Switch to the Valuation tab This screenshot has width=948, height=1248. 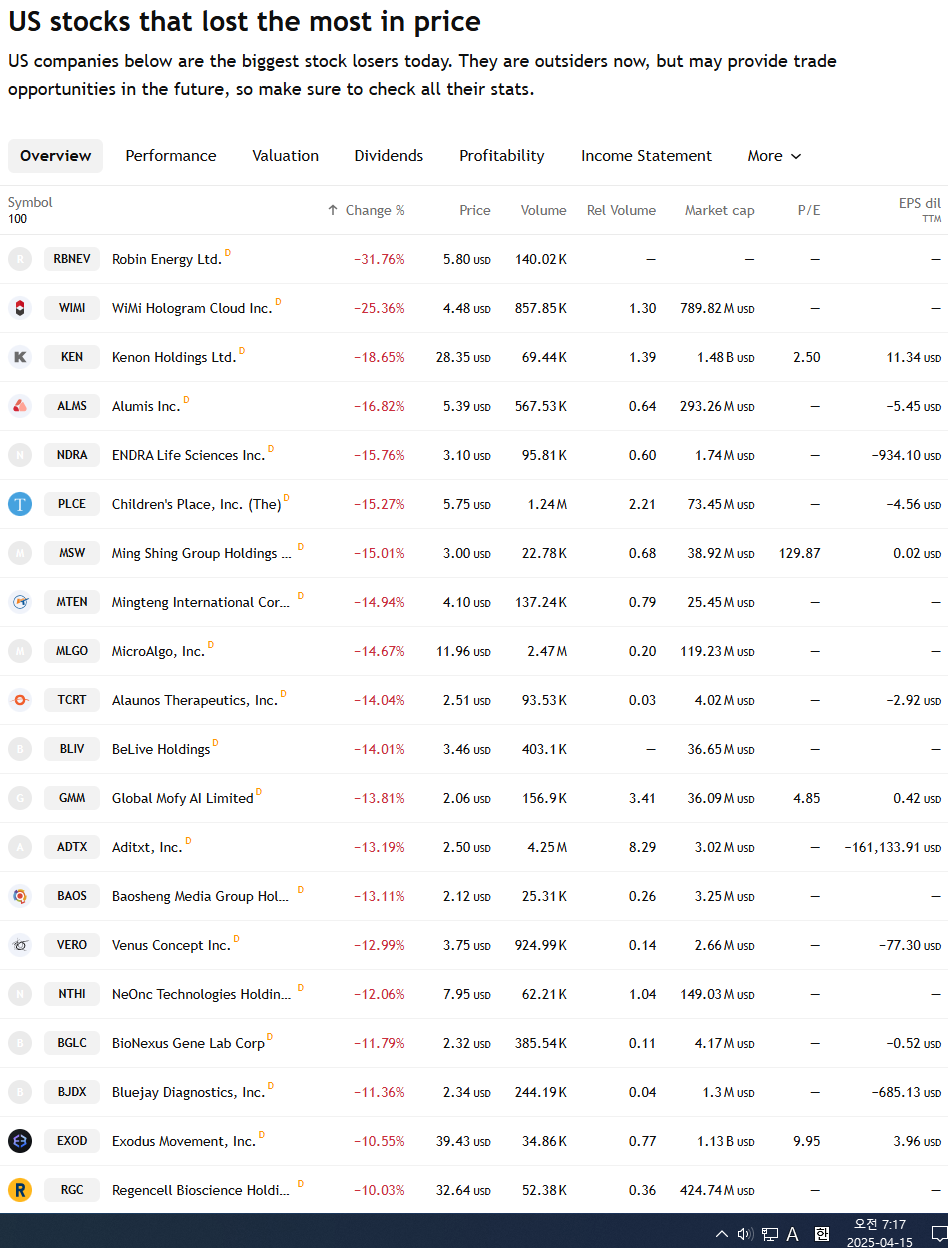tap(285, 156)
